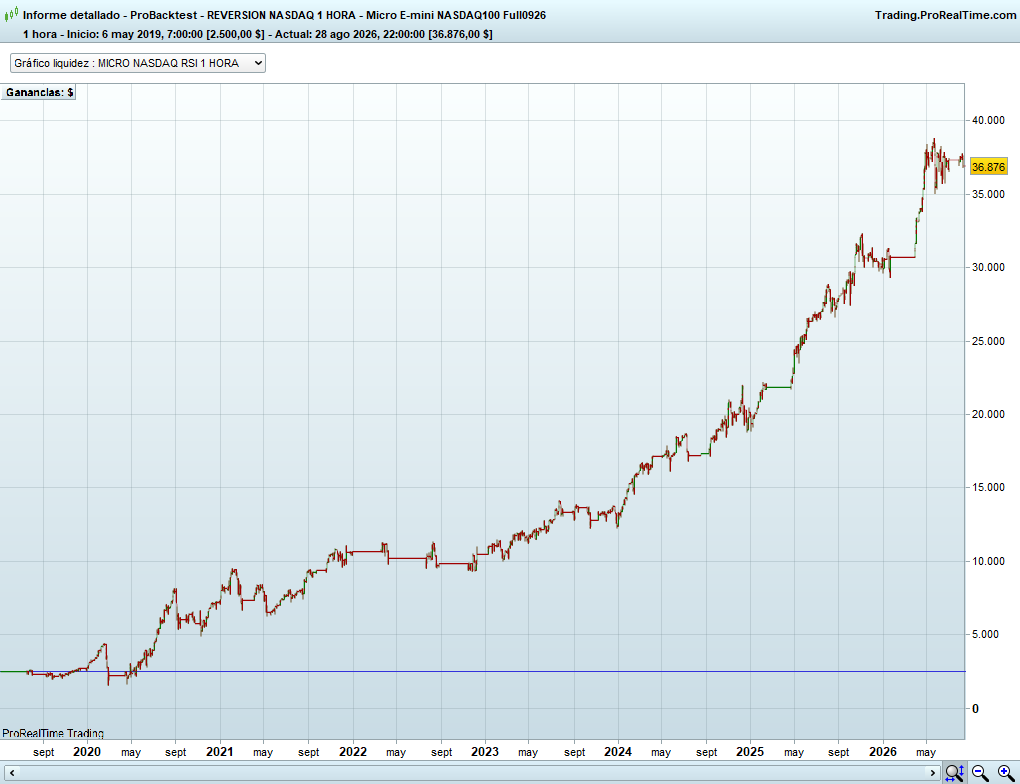
Task: Click the yellow 36.876 price label
Action: point(988,167)
